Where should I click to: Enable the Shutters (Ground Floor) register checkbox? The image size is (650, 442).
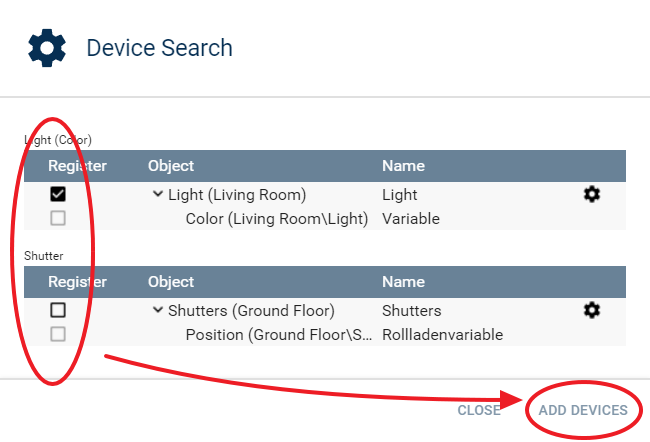[58, 311]
